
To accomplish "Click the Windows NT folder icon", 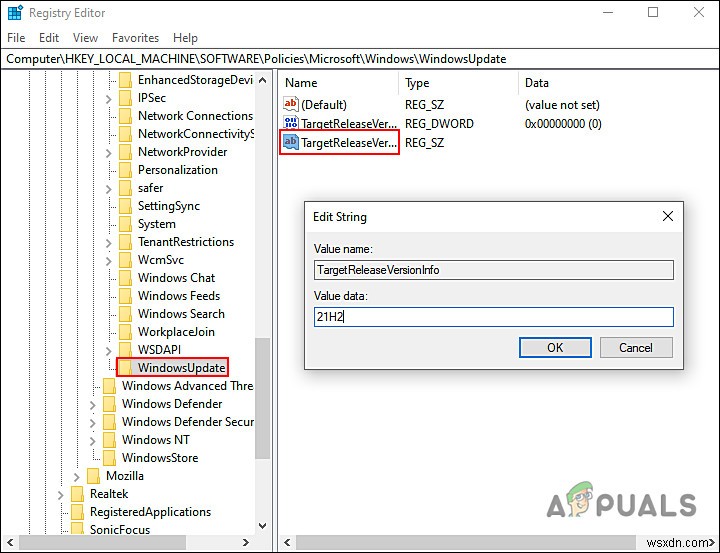I will [x=109, y=440].
